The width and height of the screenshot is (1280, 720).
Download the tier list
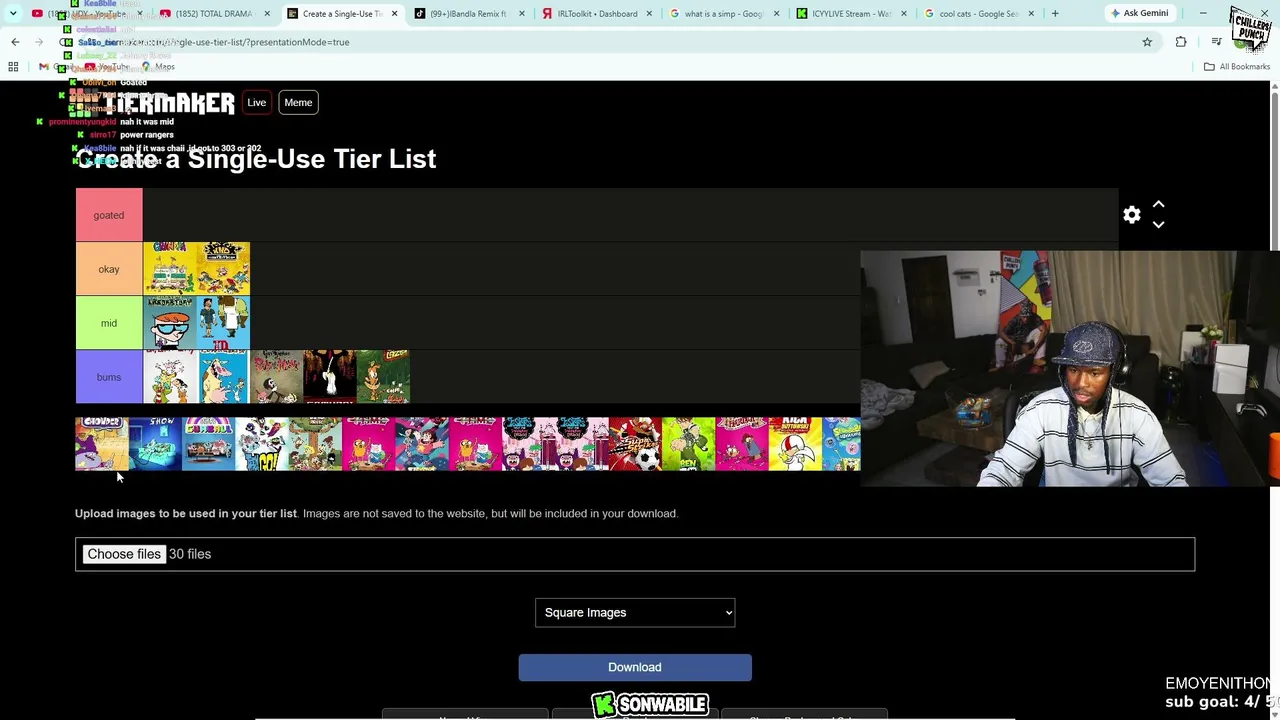click(x=635, y=667)
